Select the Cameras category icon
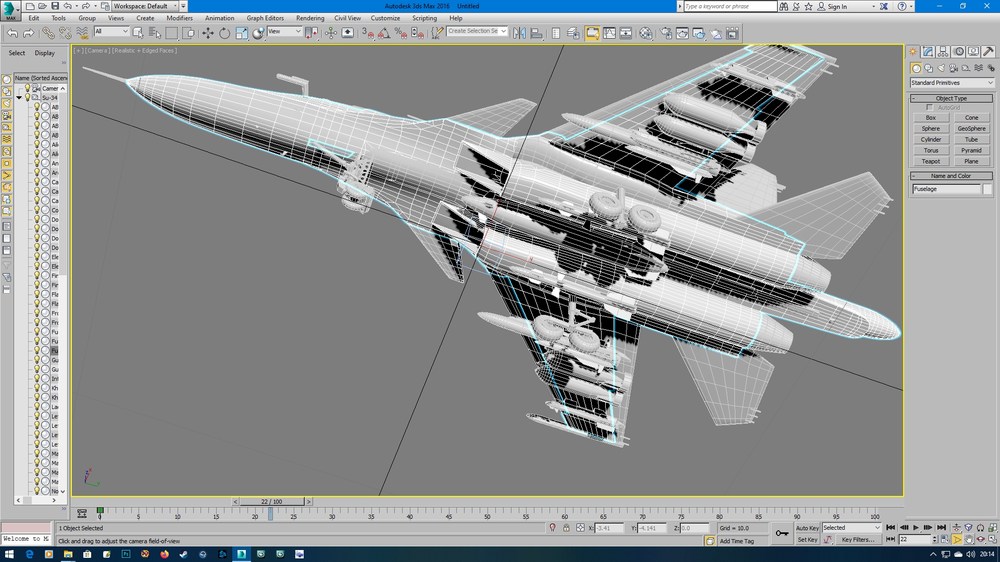This screenshot has height=562, width=1000. tap(953, 68)
